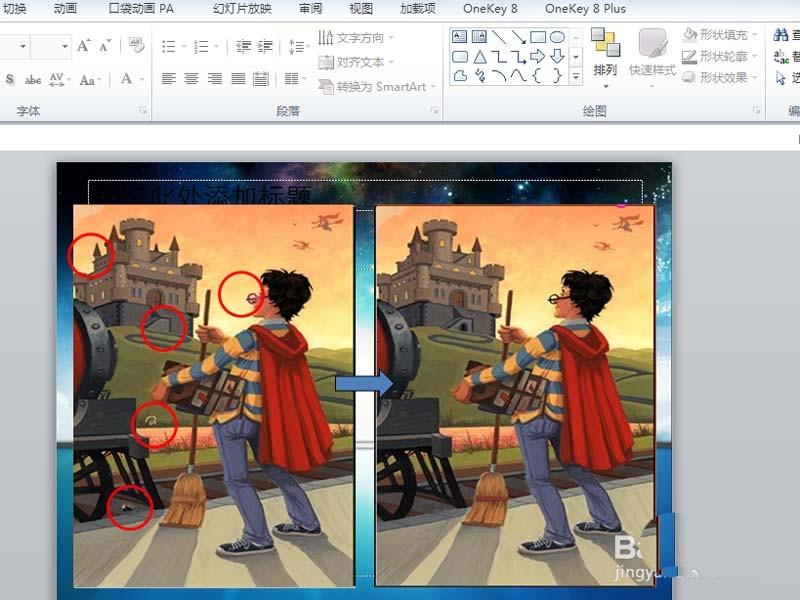
Task: Click the blue arrow between the pictures
Action: click(354, 383)
